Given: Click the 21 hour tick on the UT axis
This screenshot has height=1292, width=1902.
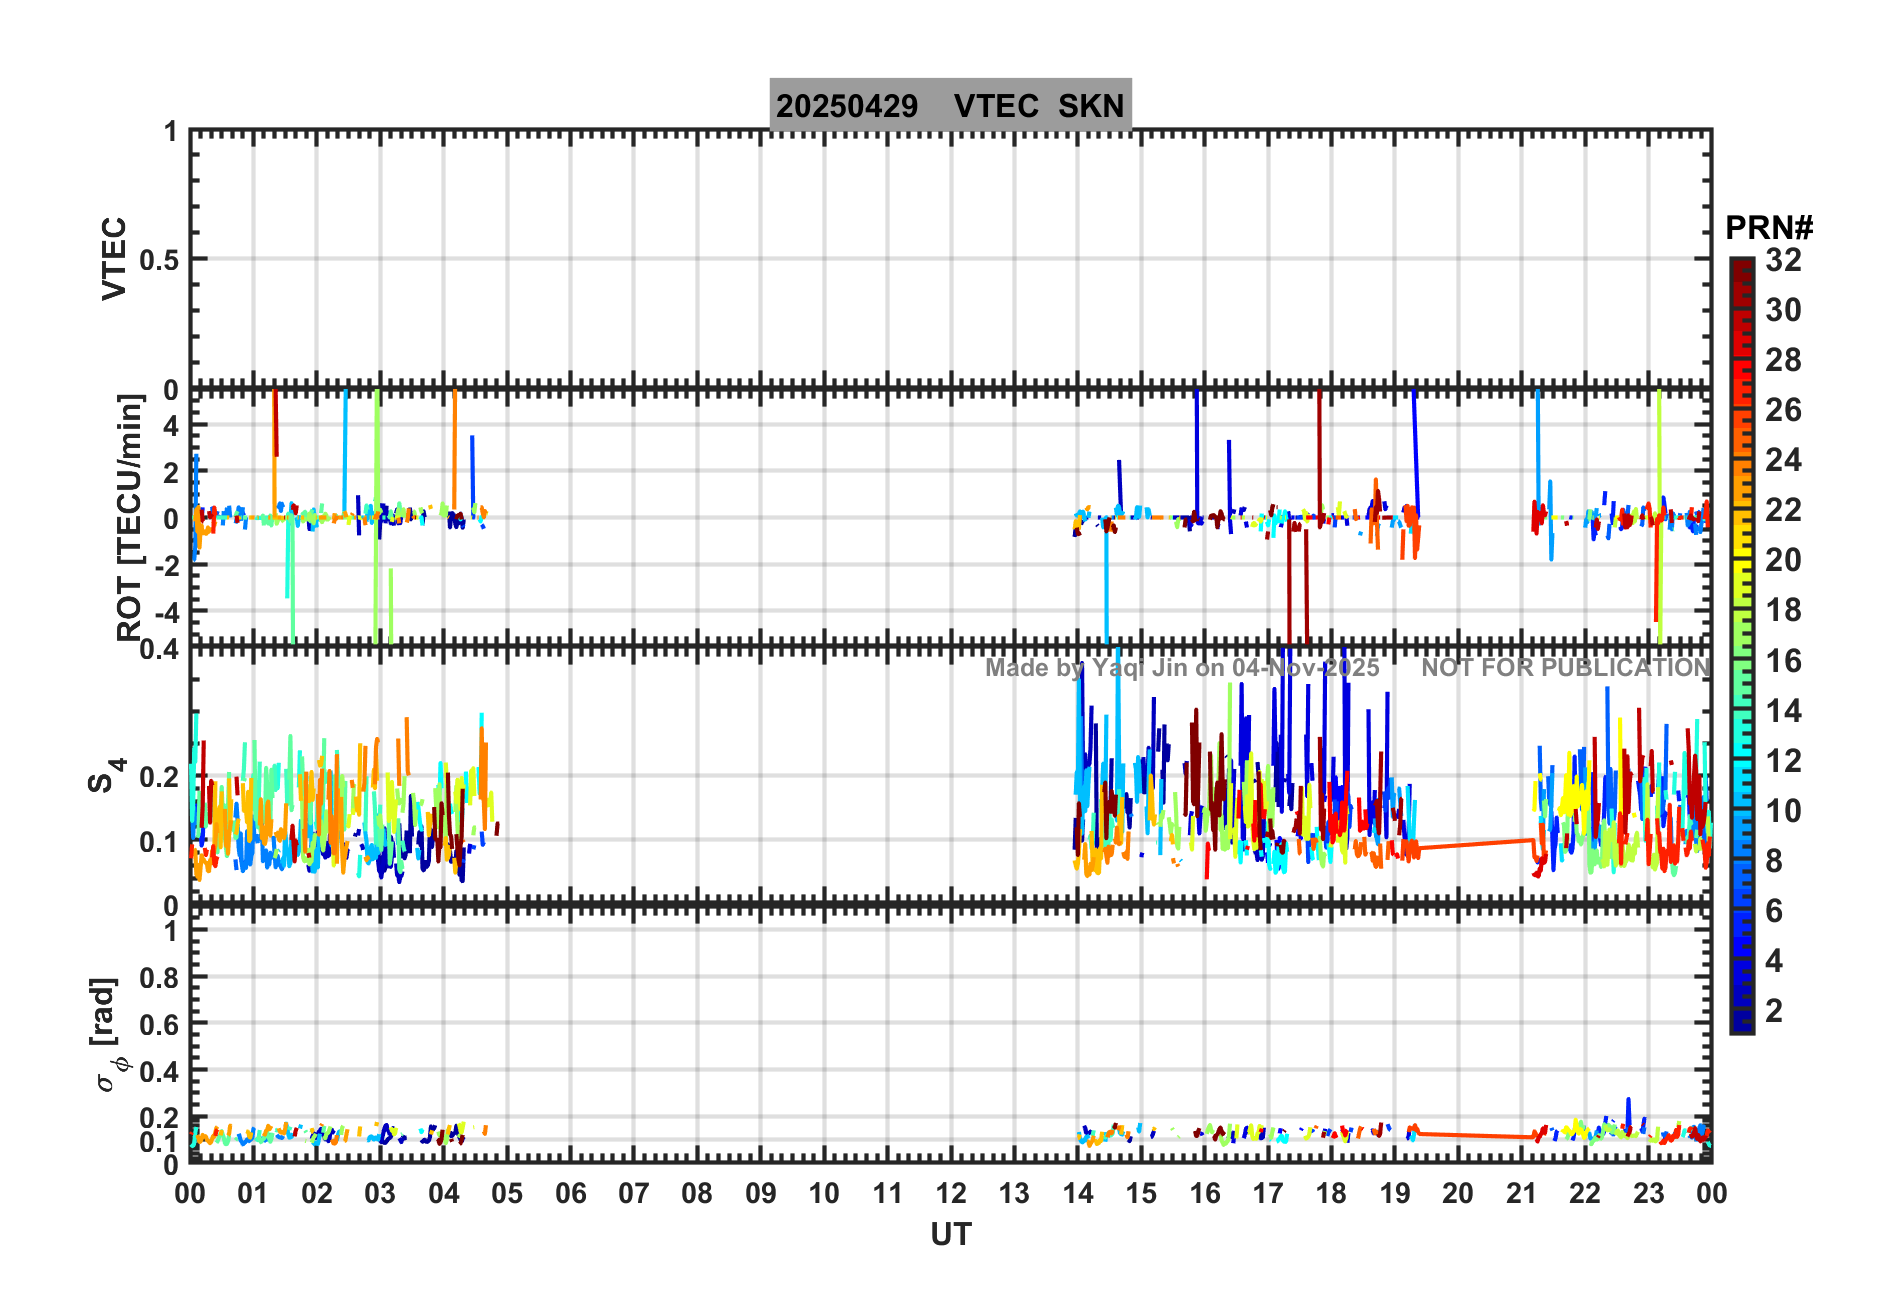Looking at the screenshot, I should click(x=1521, y=1193).
